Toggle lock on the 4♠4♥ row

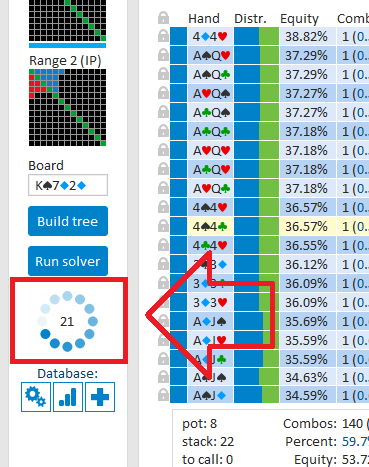[x=163, y=207]
